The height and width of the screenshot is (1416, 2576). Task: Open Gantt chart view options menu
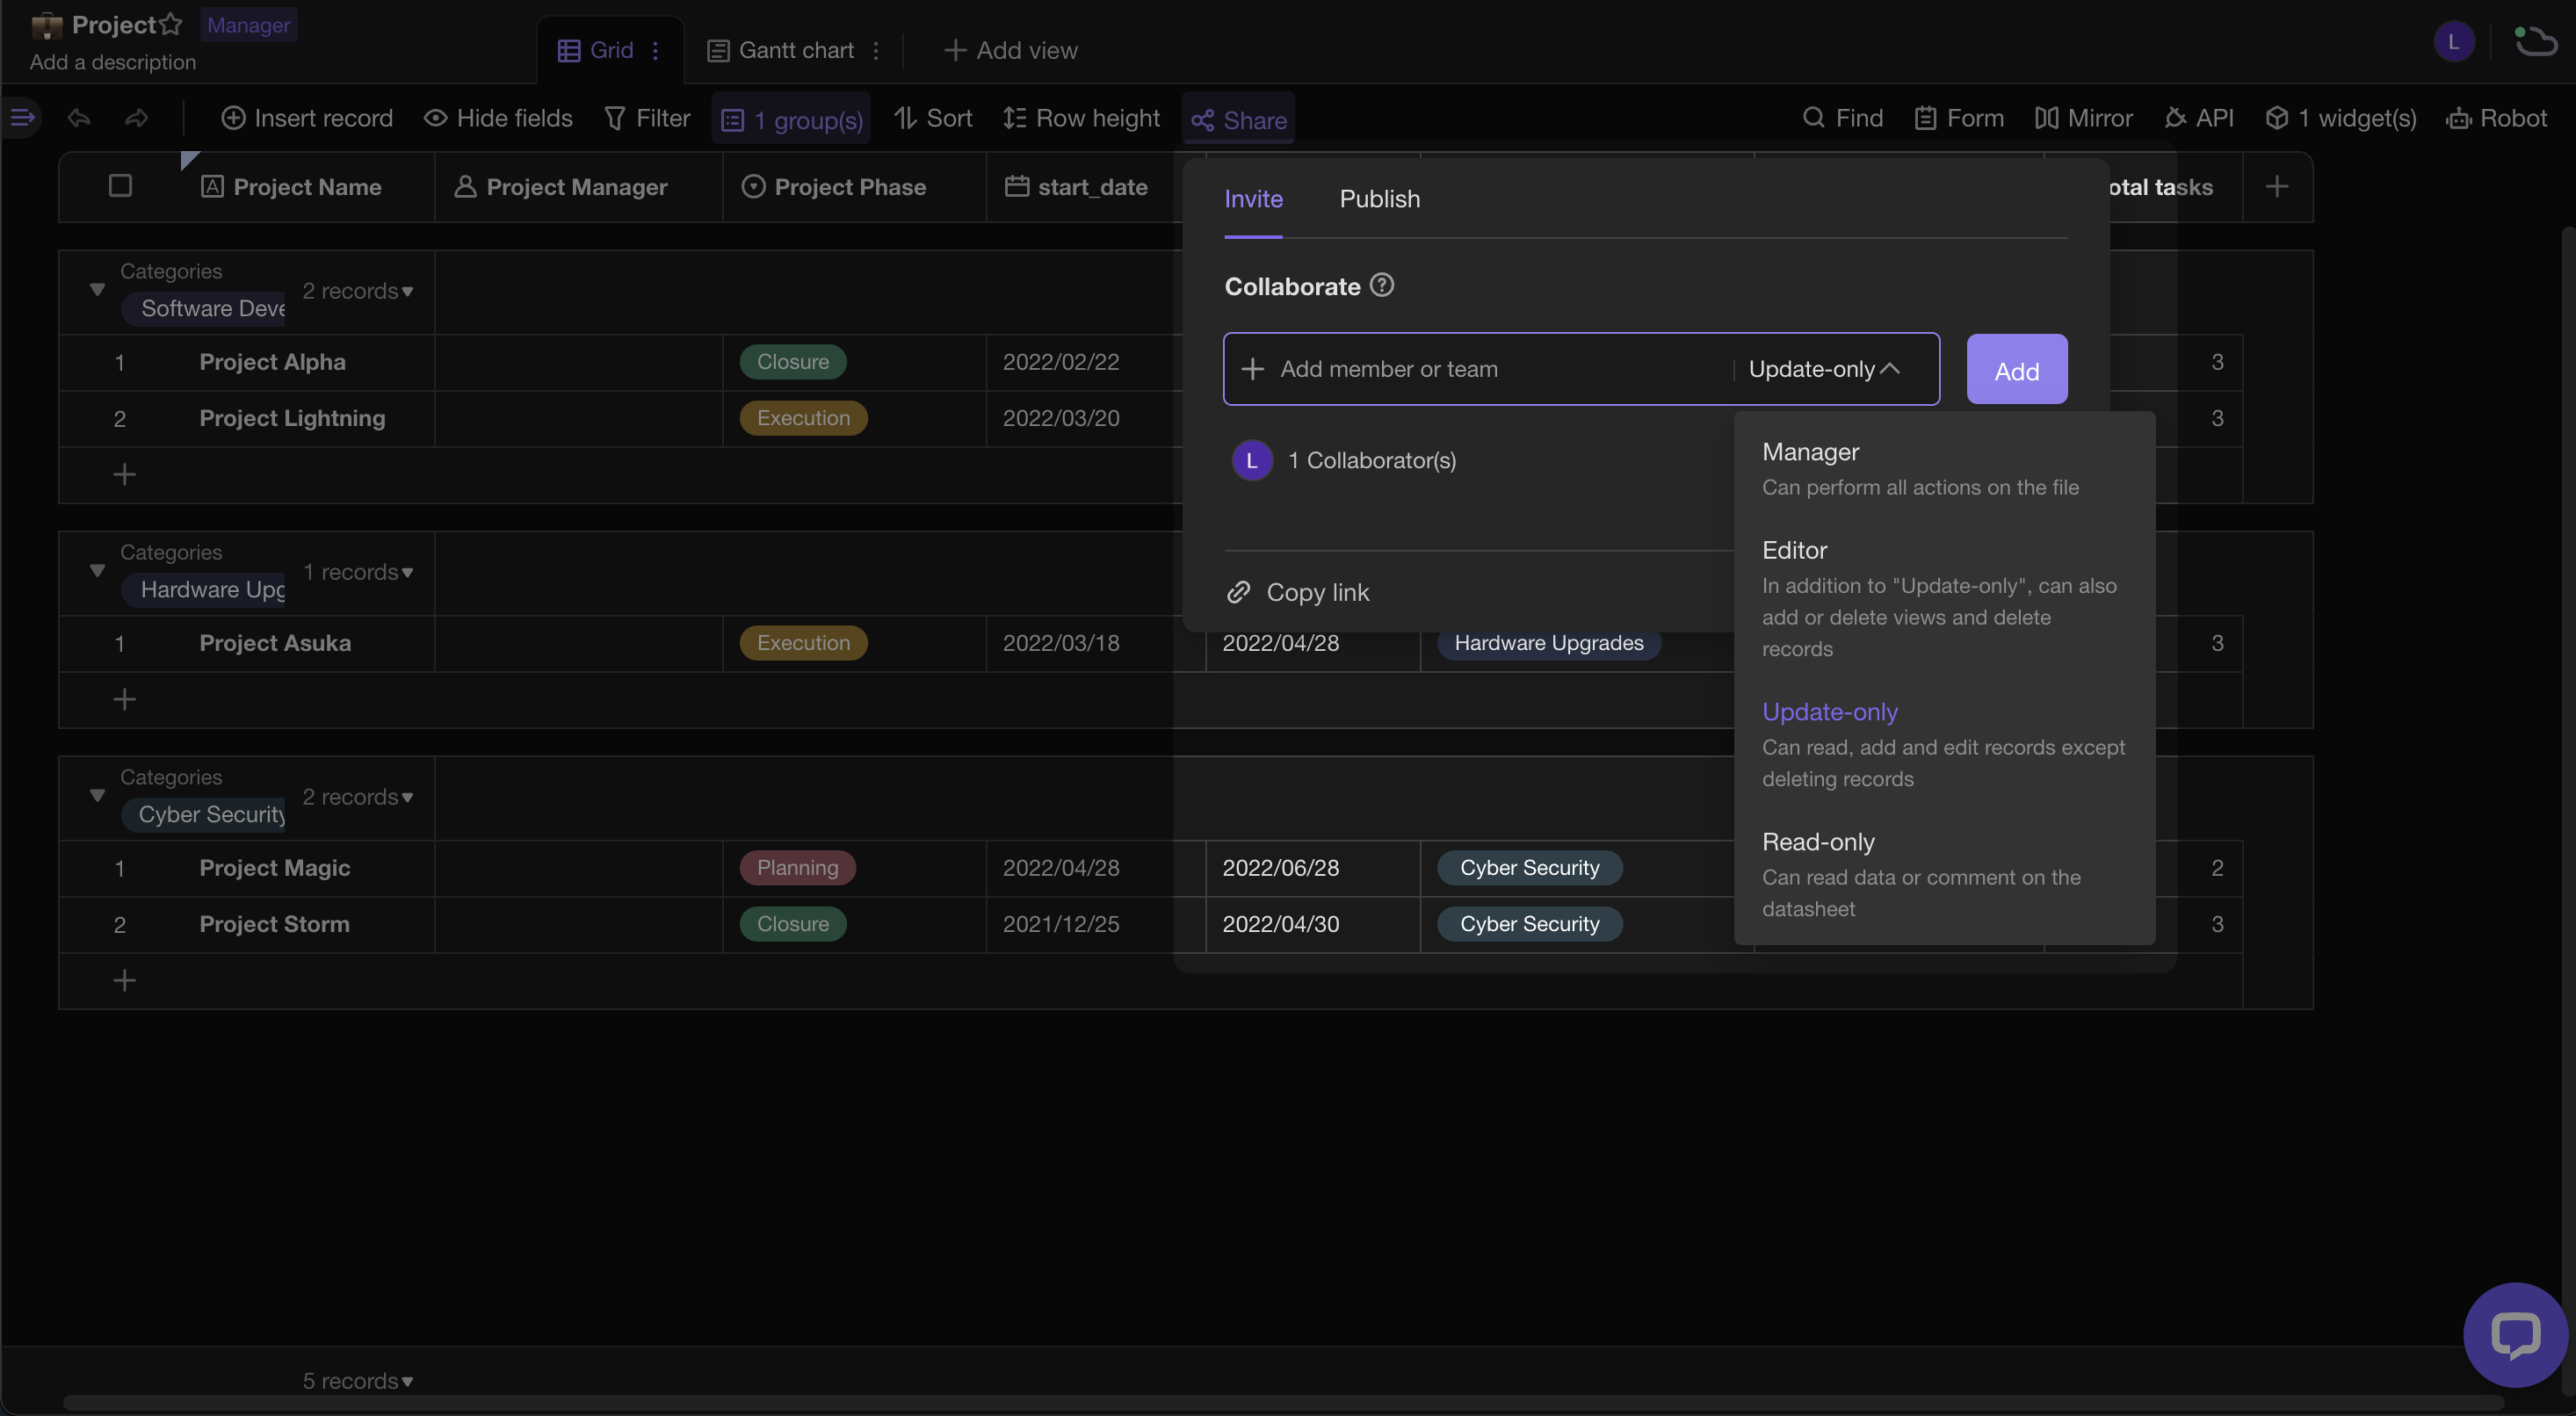tap(876, 50)
